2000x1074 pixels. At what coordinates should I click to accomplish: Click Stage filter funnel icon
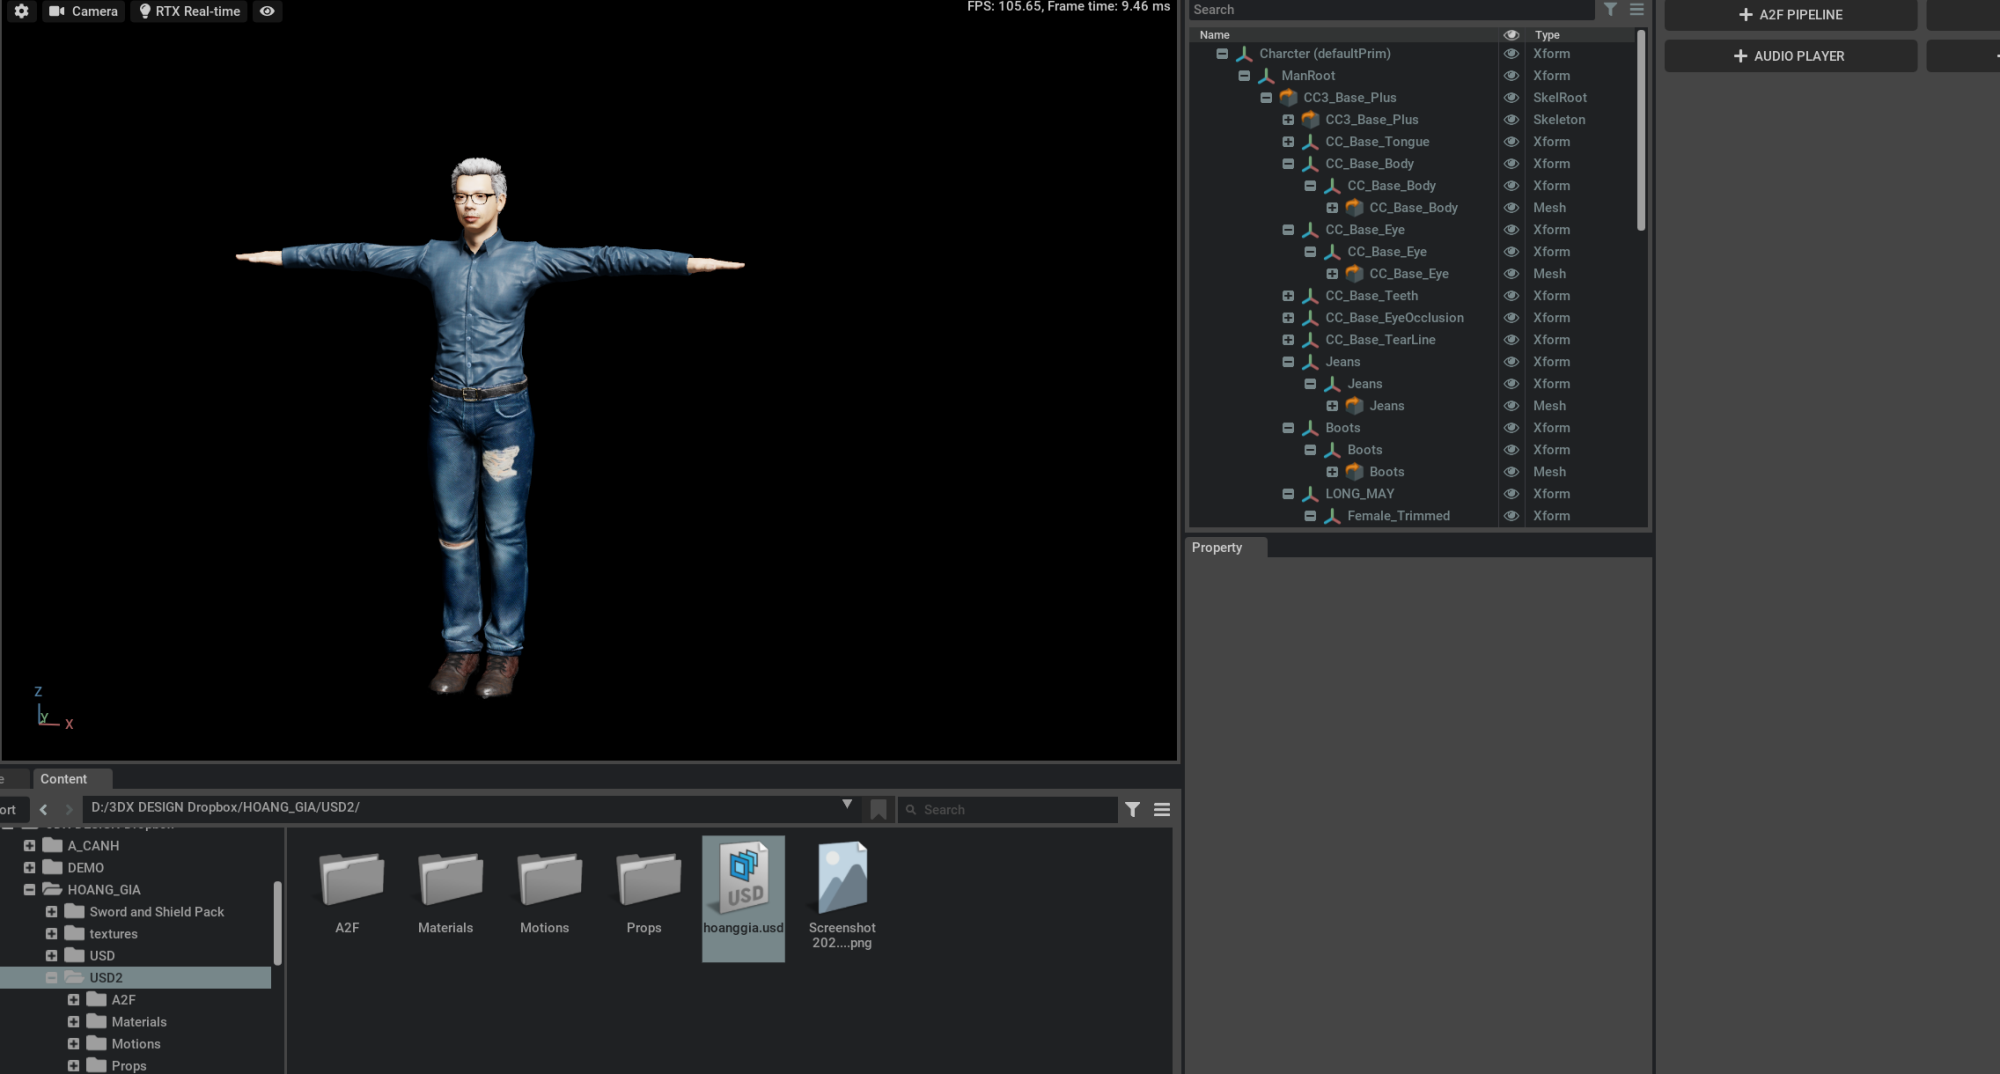pyautogui.click(x=1610, y=9)
